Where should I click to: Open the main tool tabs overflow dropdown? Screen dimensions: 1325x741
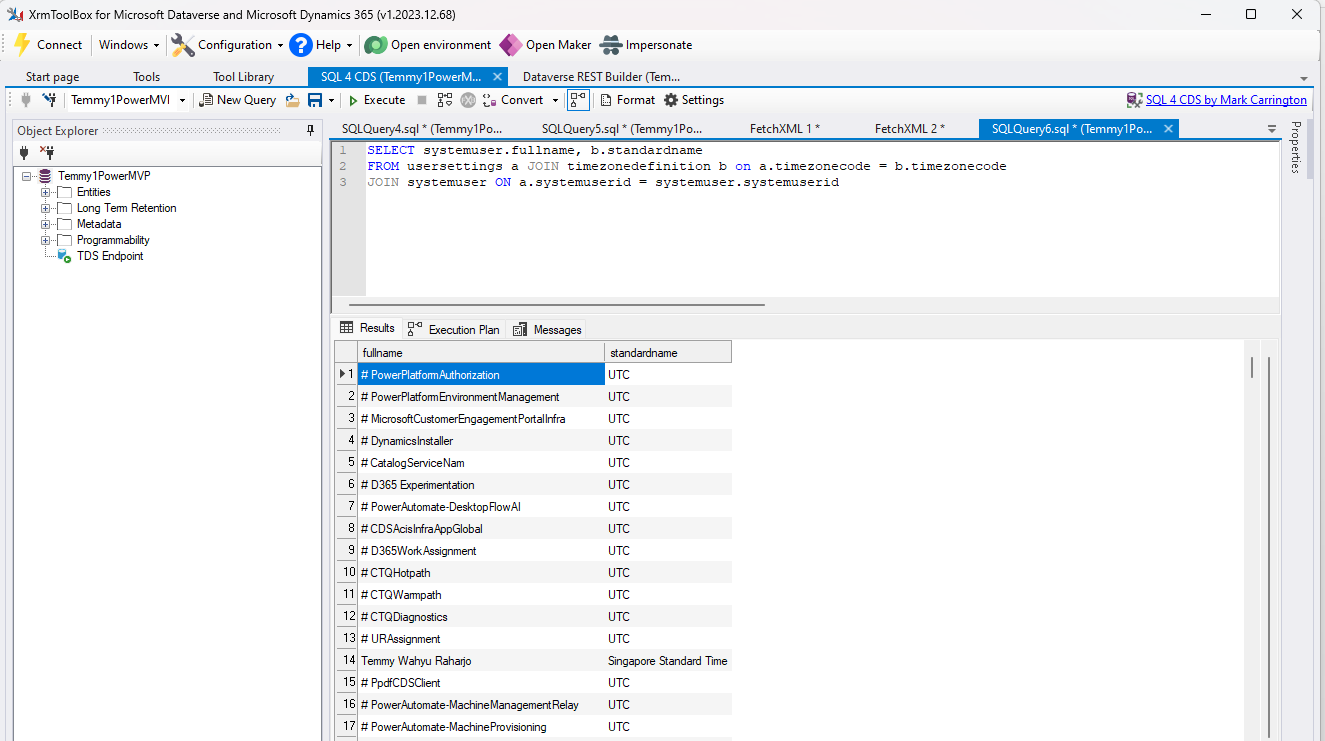click(x=1304, y=78)
